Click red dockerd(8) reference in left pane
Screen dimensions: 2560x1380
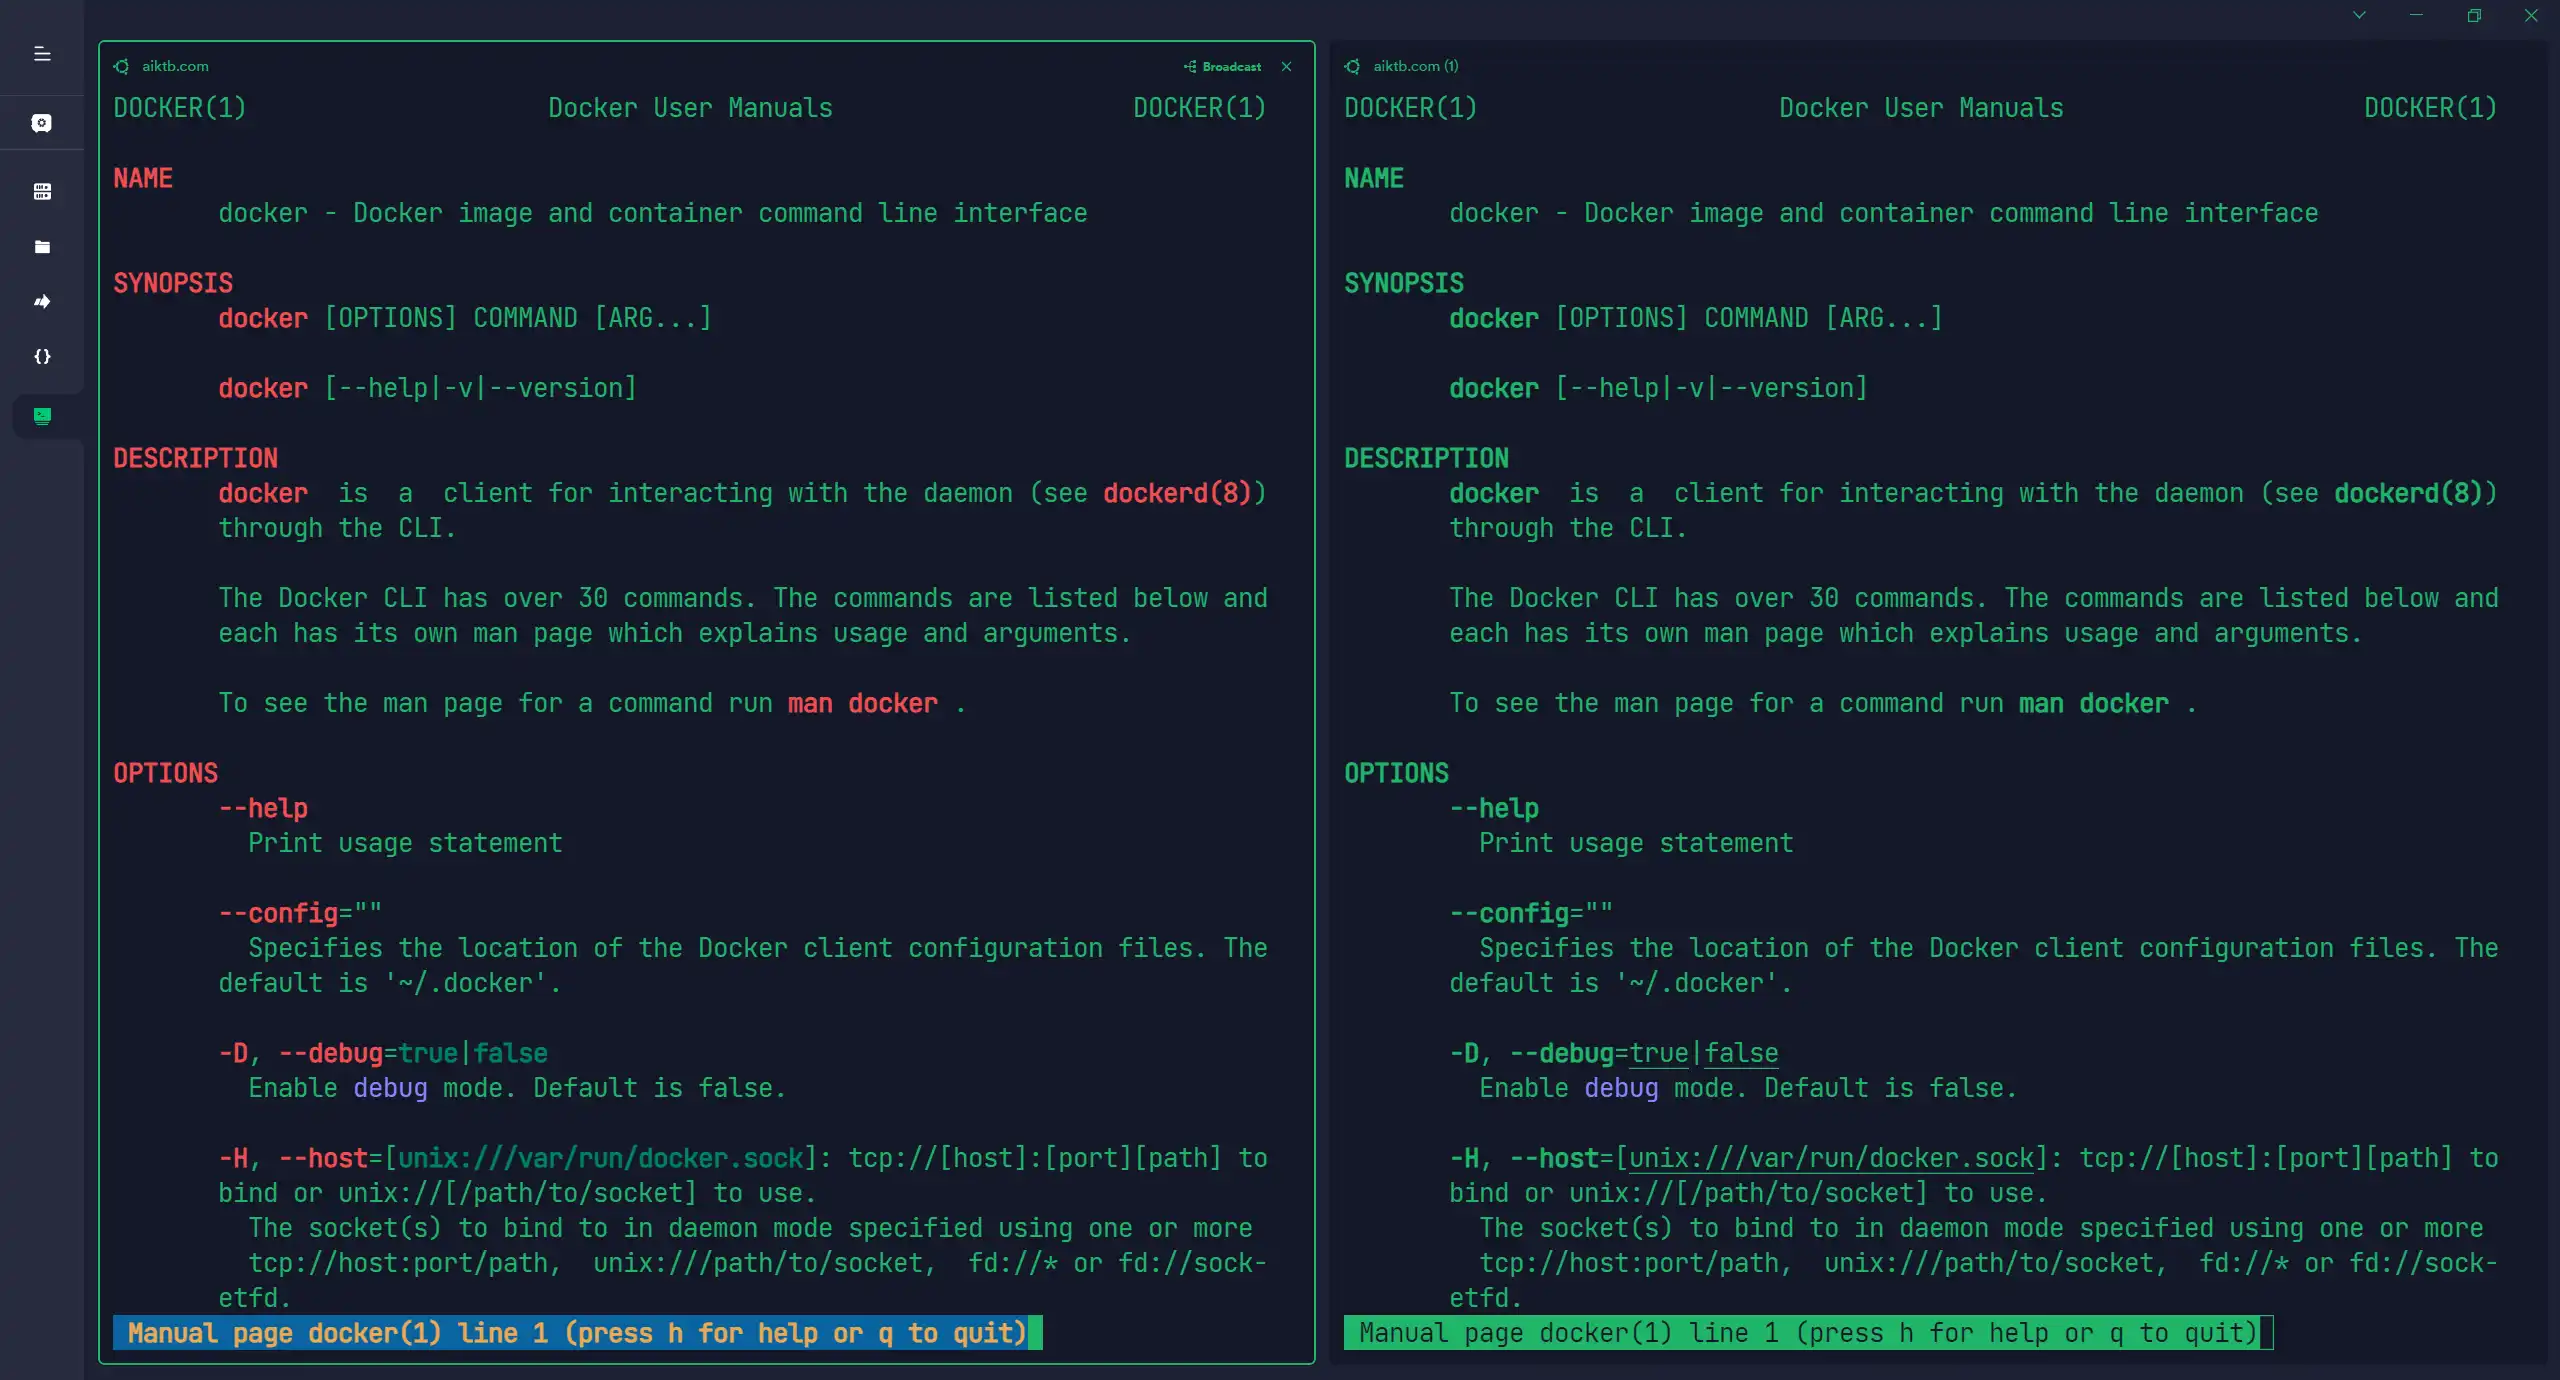click(1178, 494)
